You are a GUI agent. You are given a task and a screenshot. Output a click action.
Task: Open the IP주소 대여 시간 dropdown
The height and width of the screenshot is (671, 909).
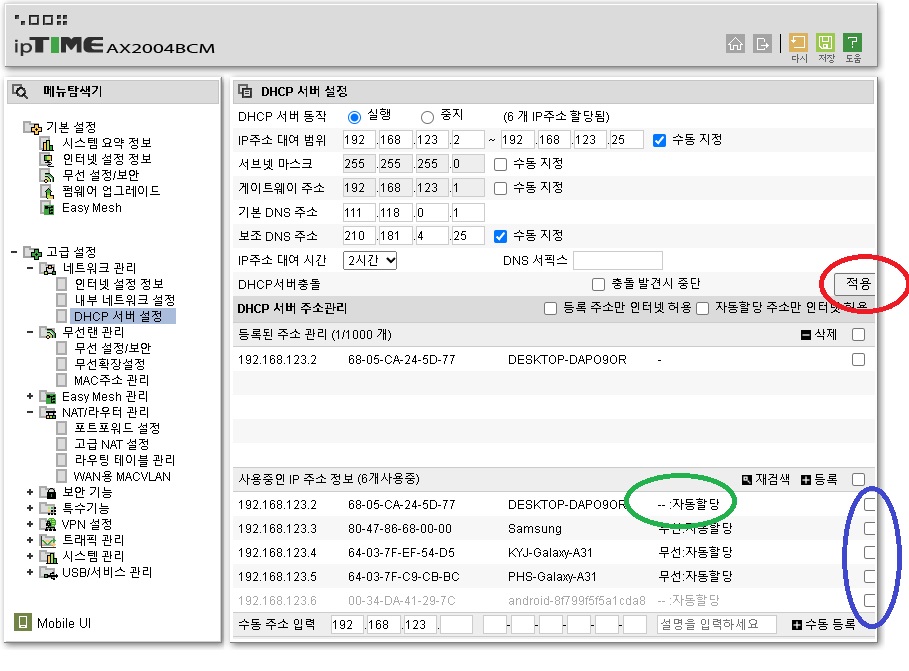[x=370, y=260]
